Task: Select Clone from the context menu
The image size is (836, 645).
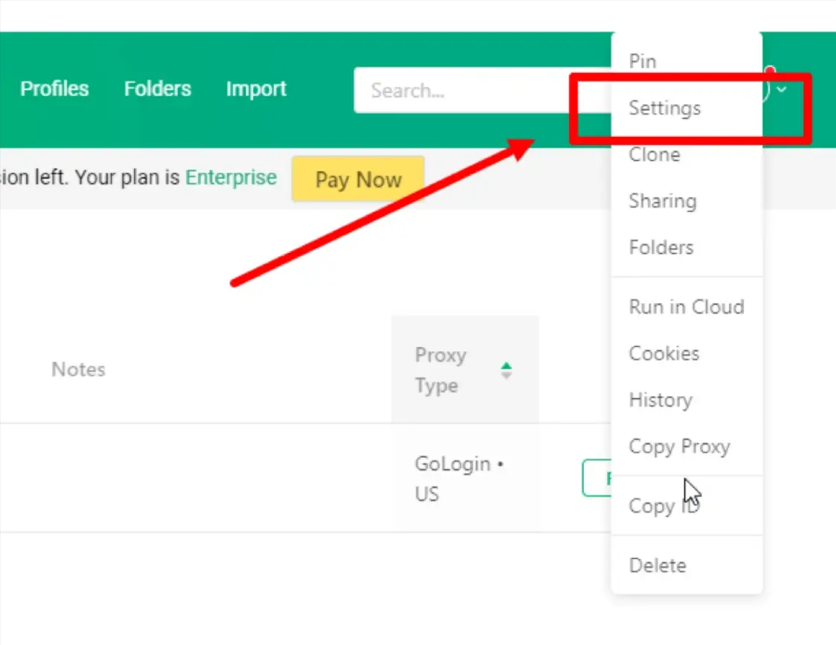Action: pyautogui.click(x=654, y=155)
